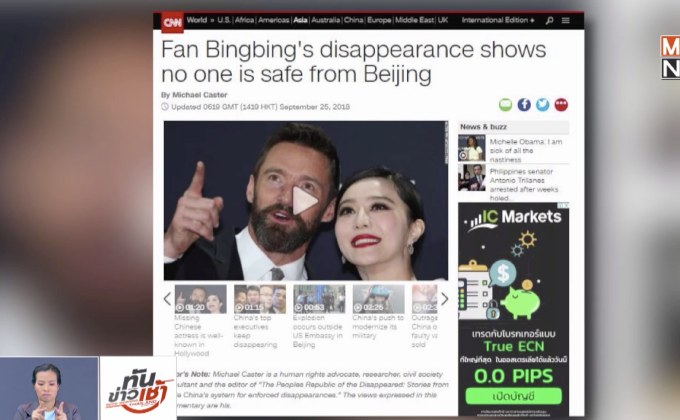This screenshot has width=680, height=420.
Task: Expand the International Edition selector
Action: coord(498,20)
